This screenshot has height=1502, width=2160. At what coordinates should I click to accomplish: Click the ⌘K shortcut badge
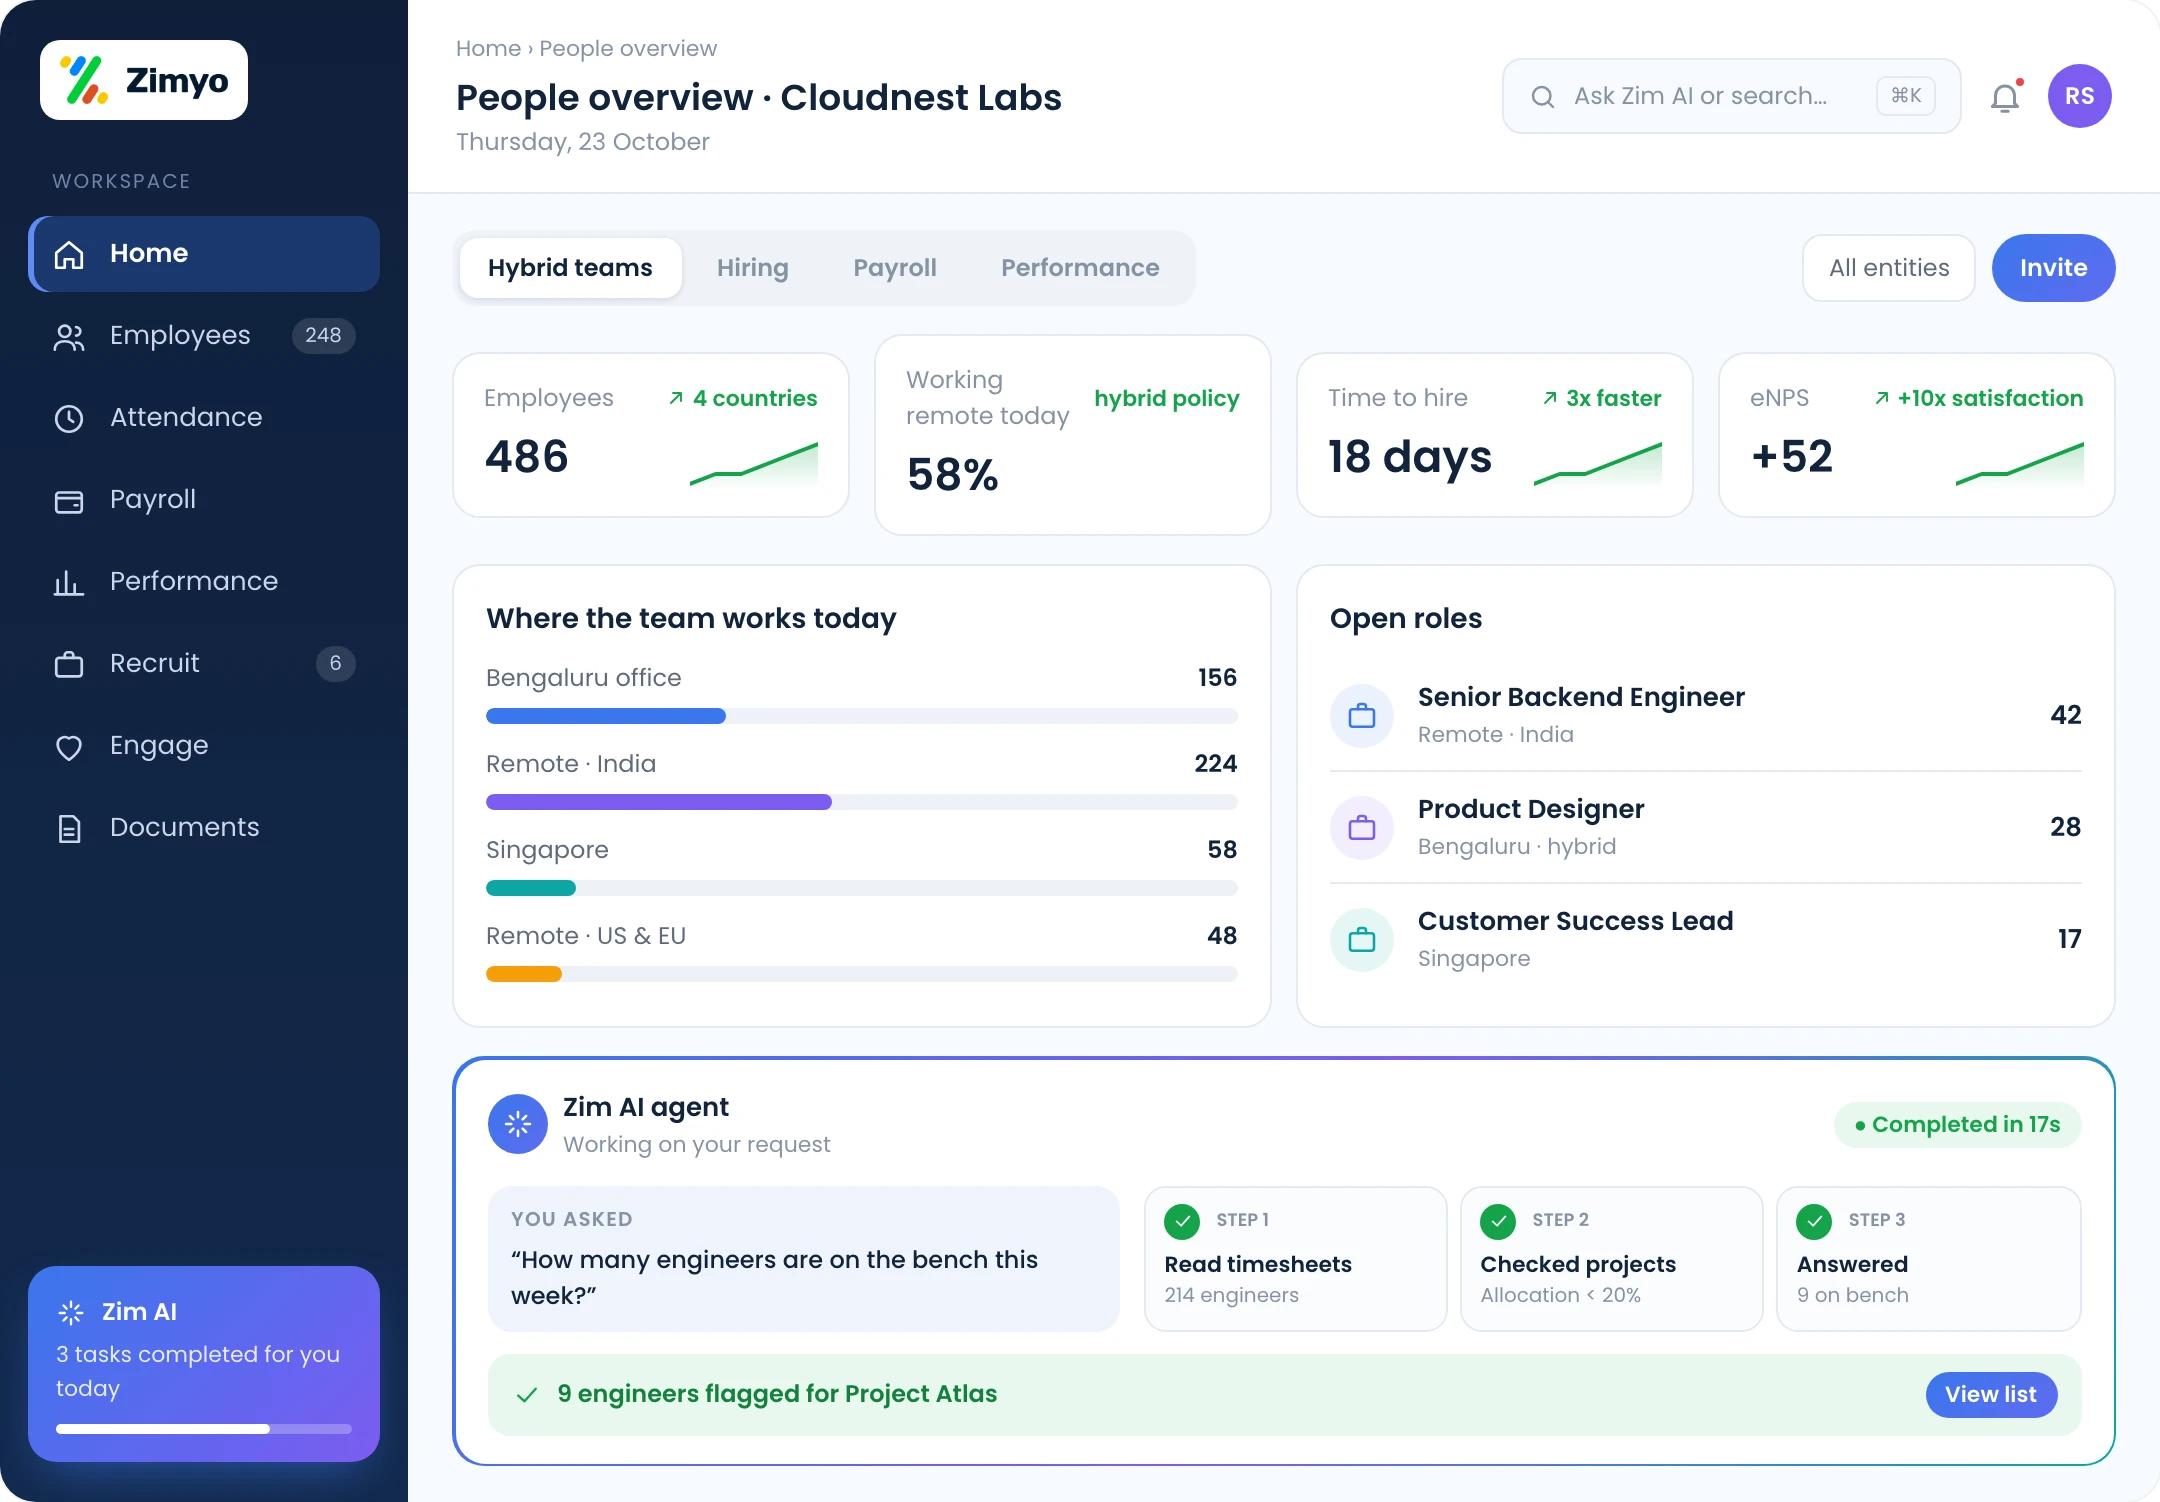(1906, 96)
